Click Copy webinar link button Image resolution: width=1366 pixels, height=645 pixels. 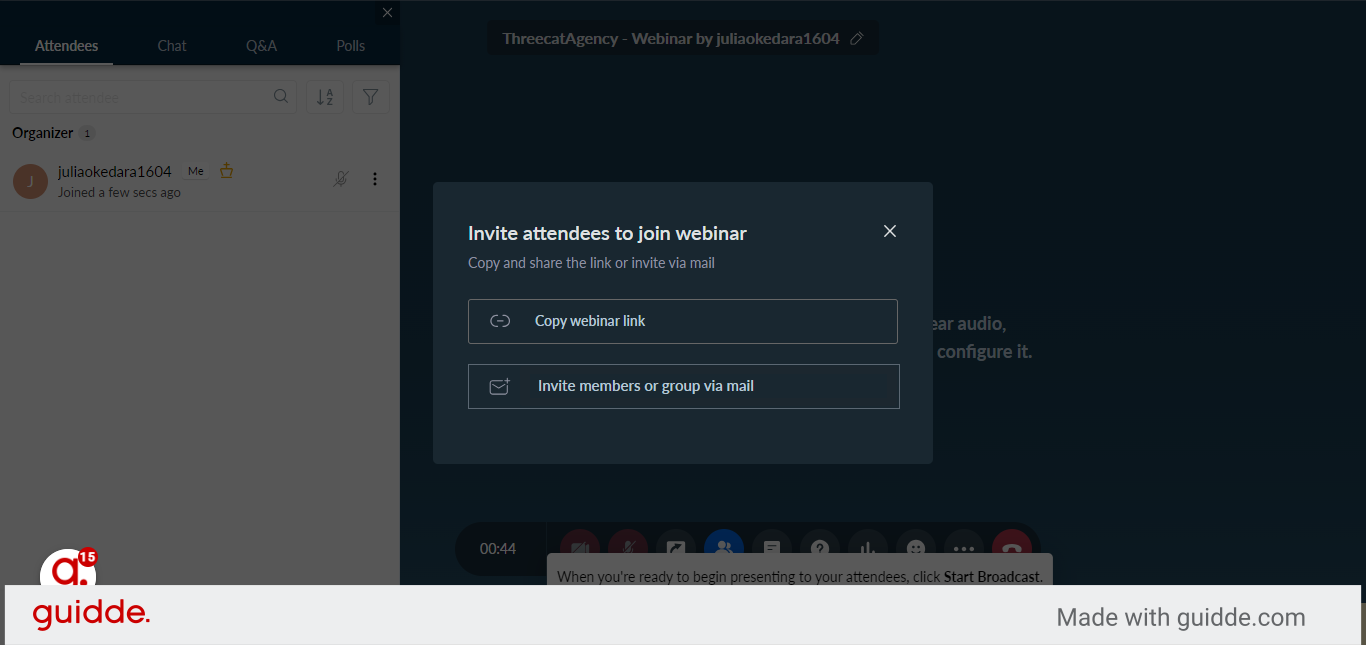point(683,321)
